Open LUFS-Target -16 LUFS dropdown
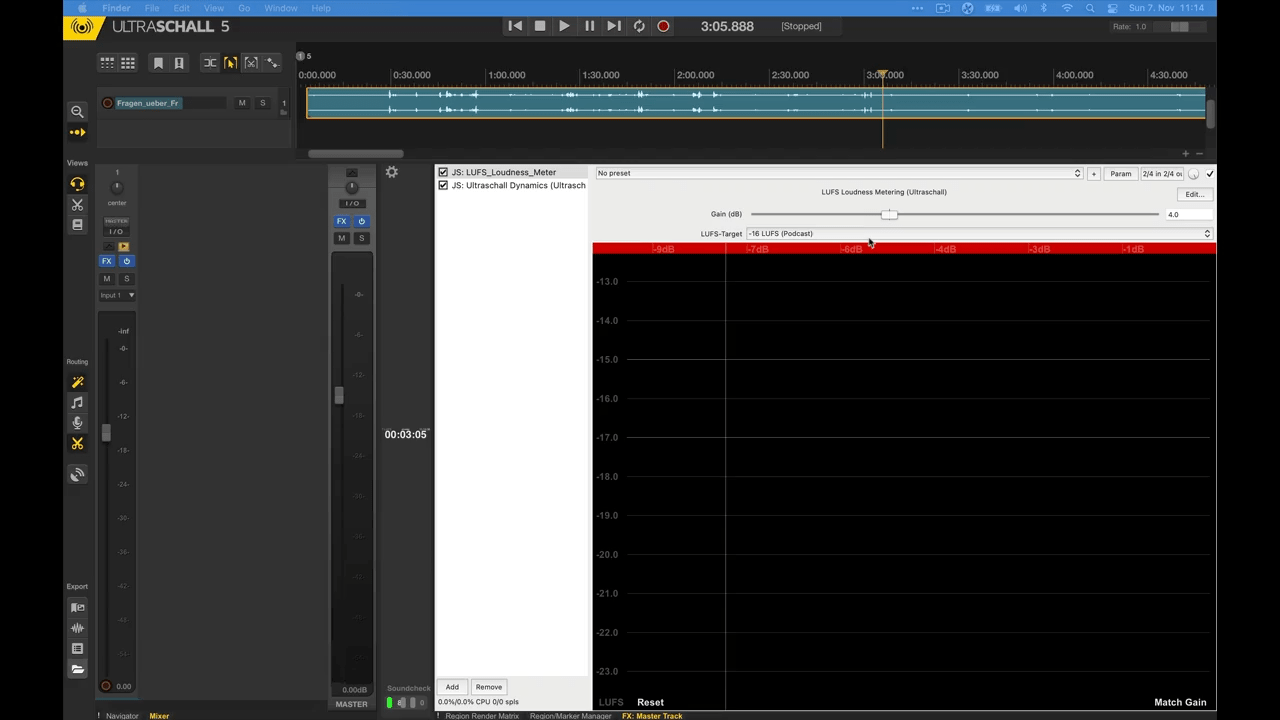1280x720 pixels. pos(979,234)
